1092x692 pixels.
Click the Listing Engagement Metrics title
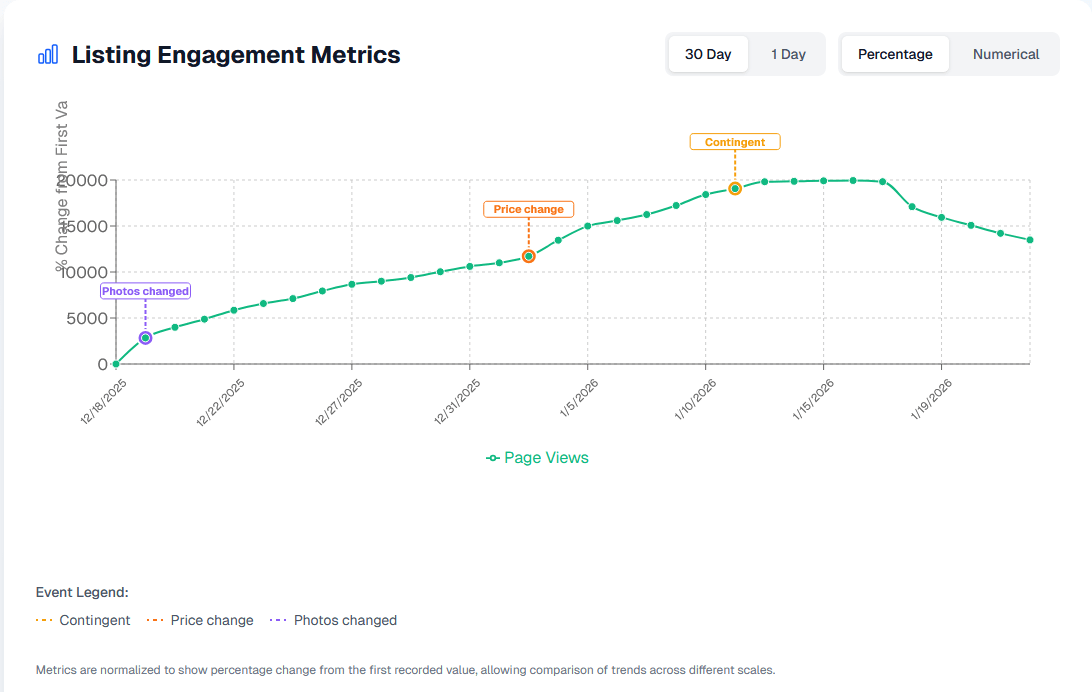[x=236, y=55]
